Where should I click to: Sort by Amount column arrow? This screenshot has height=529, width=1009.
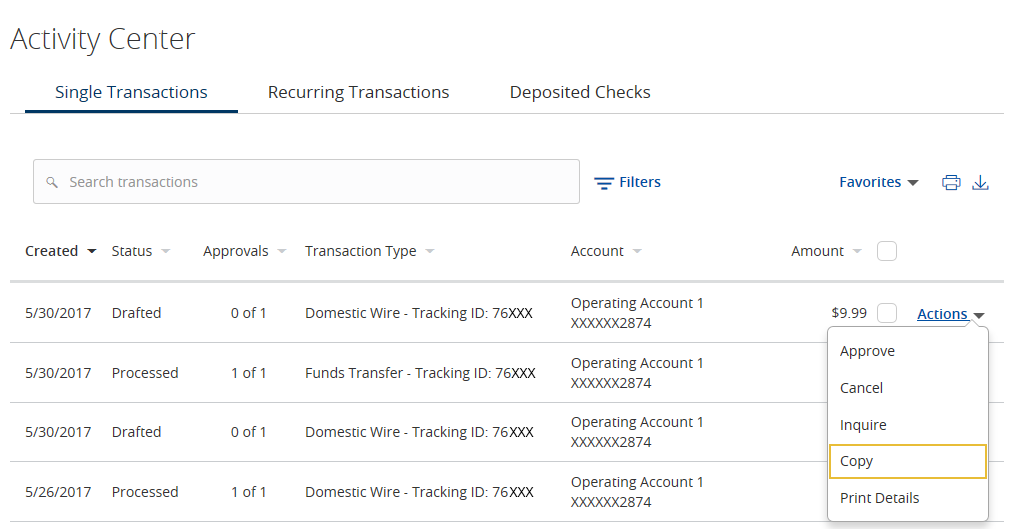coord(857,251)
